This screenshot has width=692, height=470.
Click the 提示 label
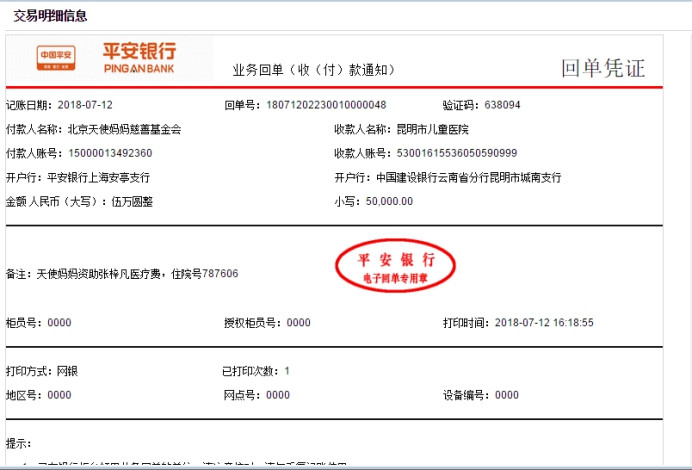click(x=19, y=444)
